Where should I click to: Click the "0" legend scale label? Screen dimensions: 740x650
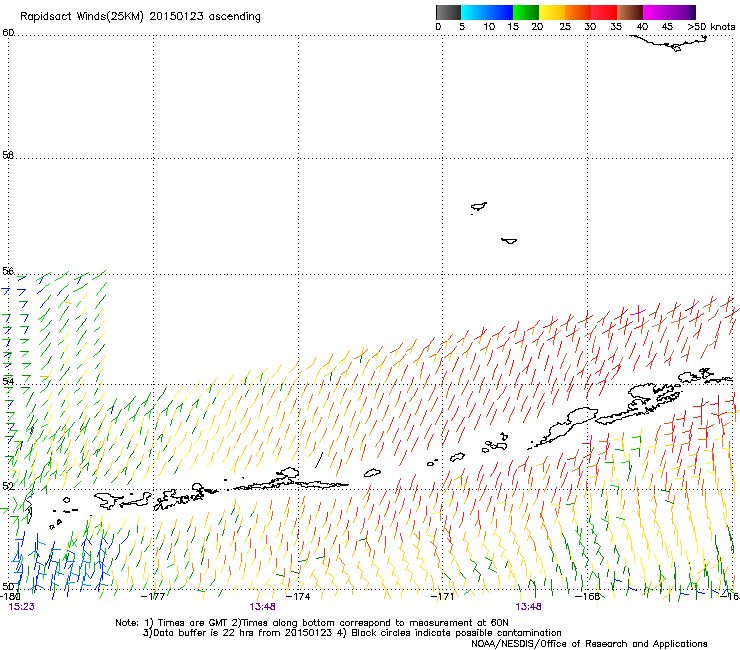click(438, 27)
